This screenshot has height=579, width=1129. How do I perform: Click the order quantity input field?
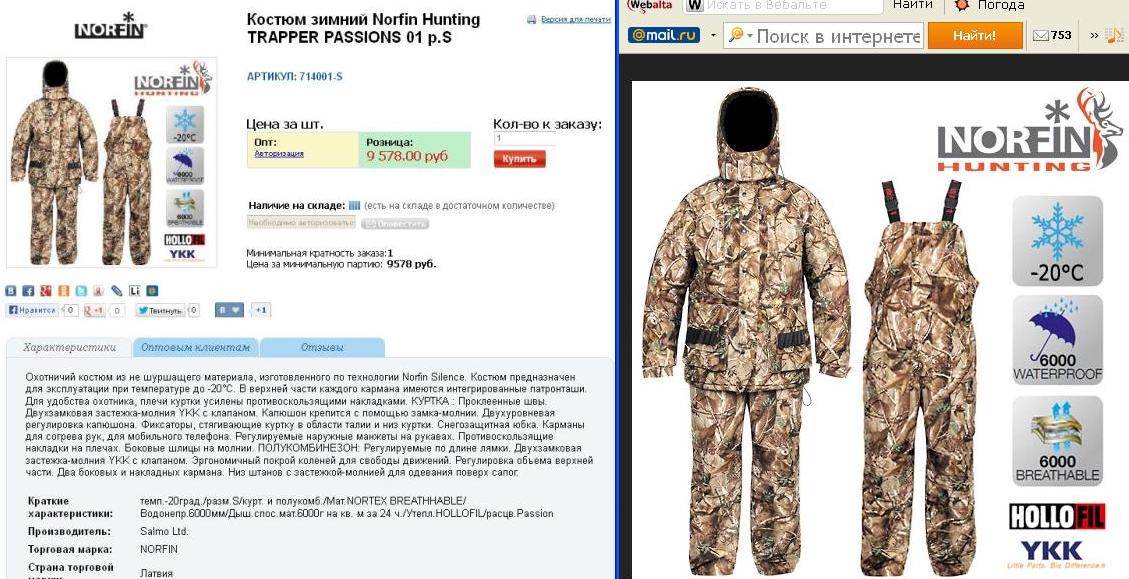point(524,138)
